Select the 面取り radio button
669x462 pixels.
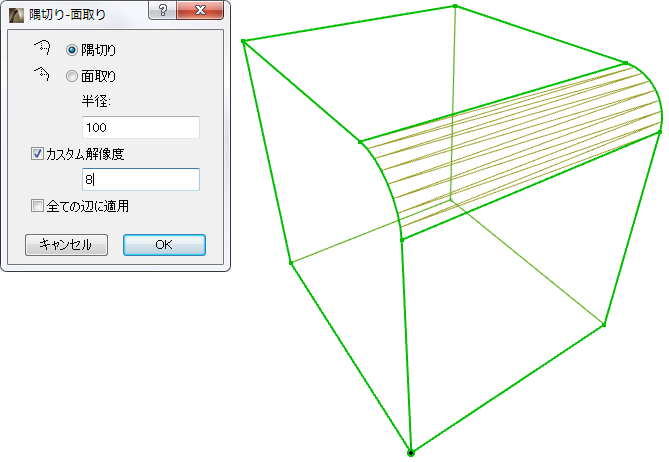coord(72,76)
